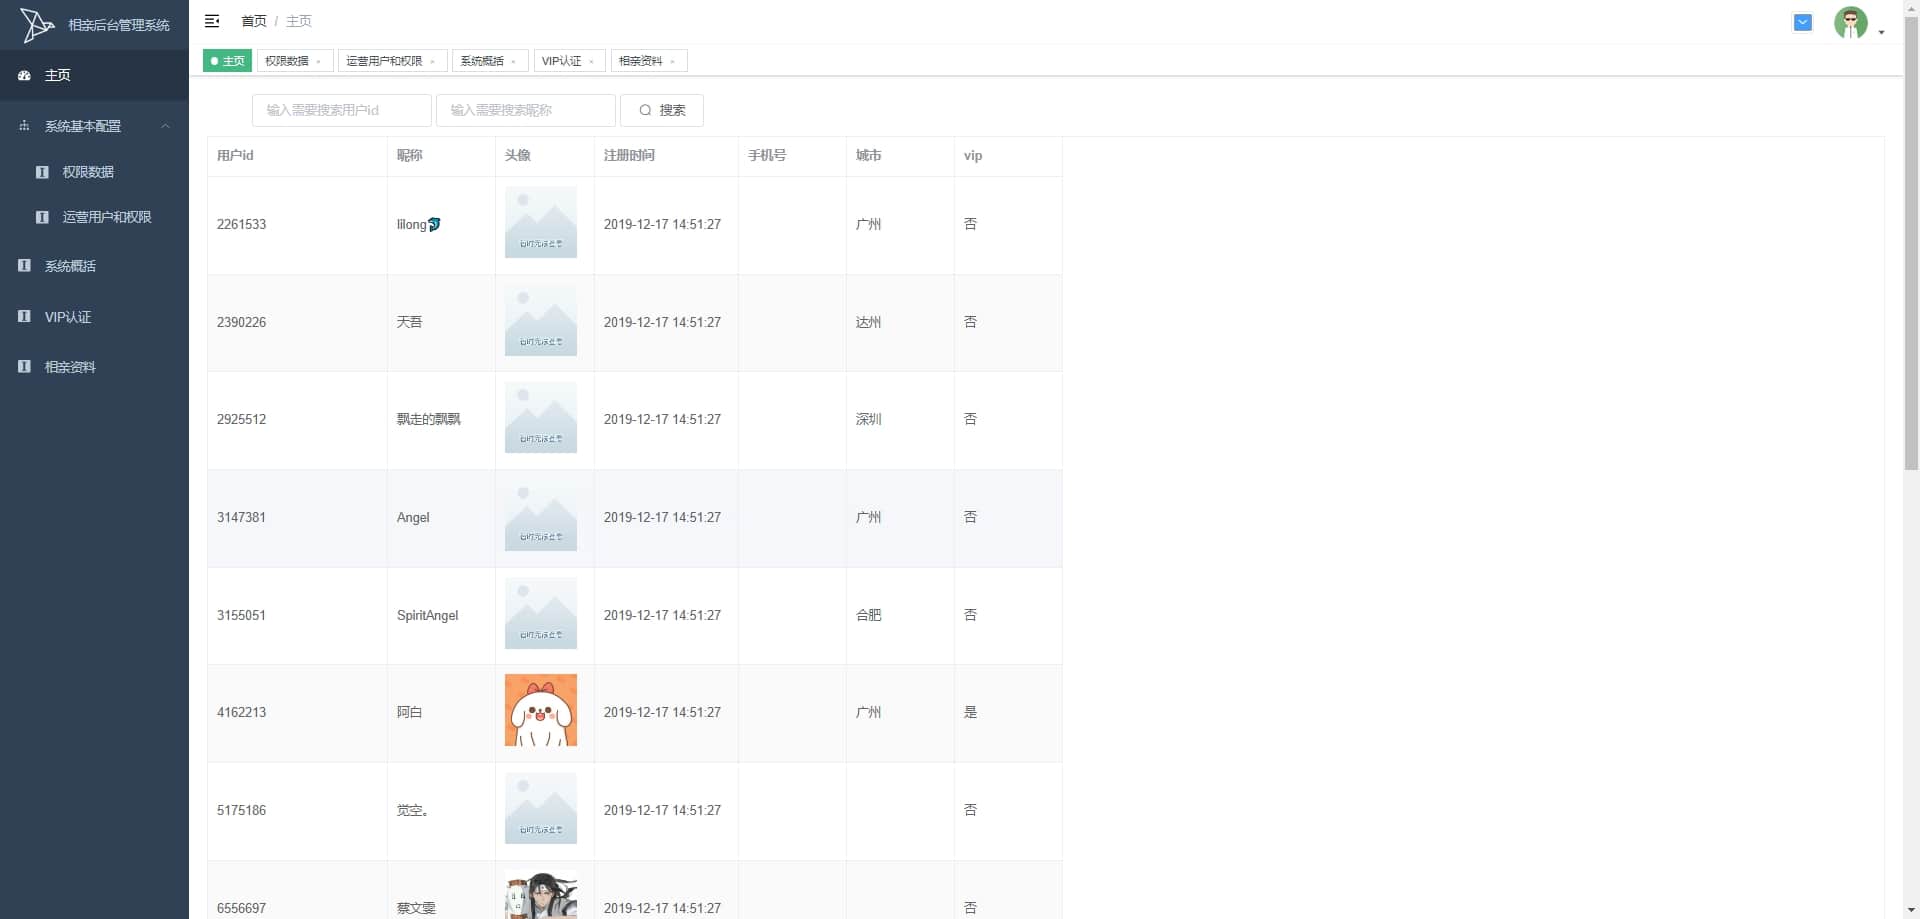Collapse the 系统基本配置 sidebar group
This screenshot has height=919, width=1920.
tap(94, 126)
